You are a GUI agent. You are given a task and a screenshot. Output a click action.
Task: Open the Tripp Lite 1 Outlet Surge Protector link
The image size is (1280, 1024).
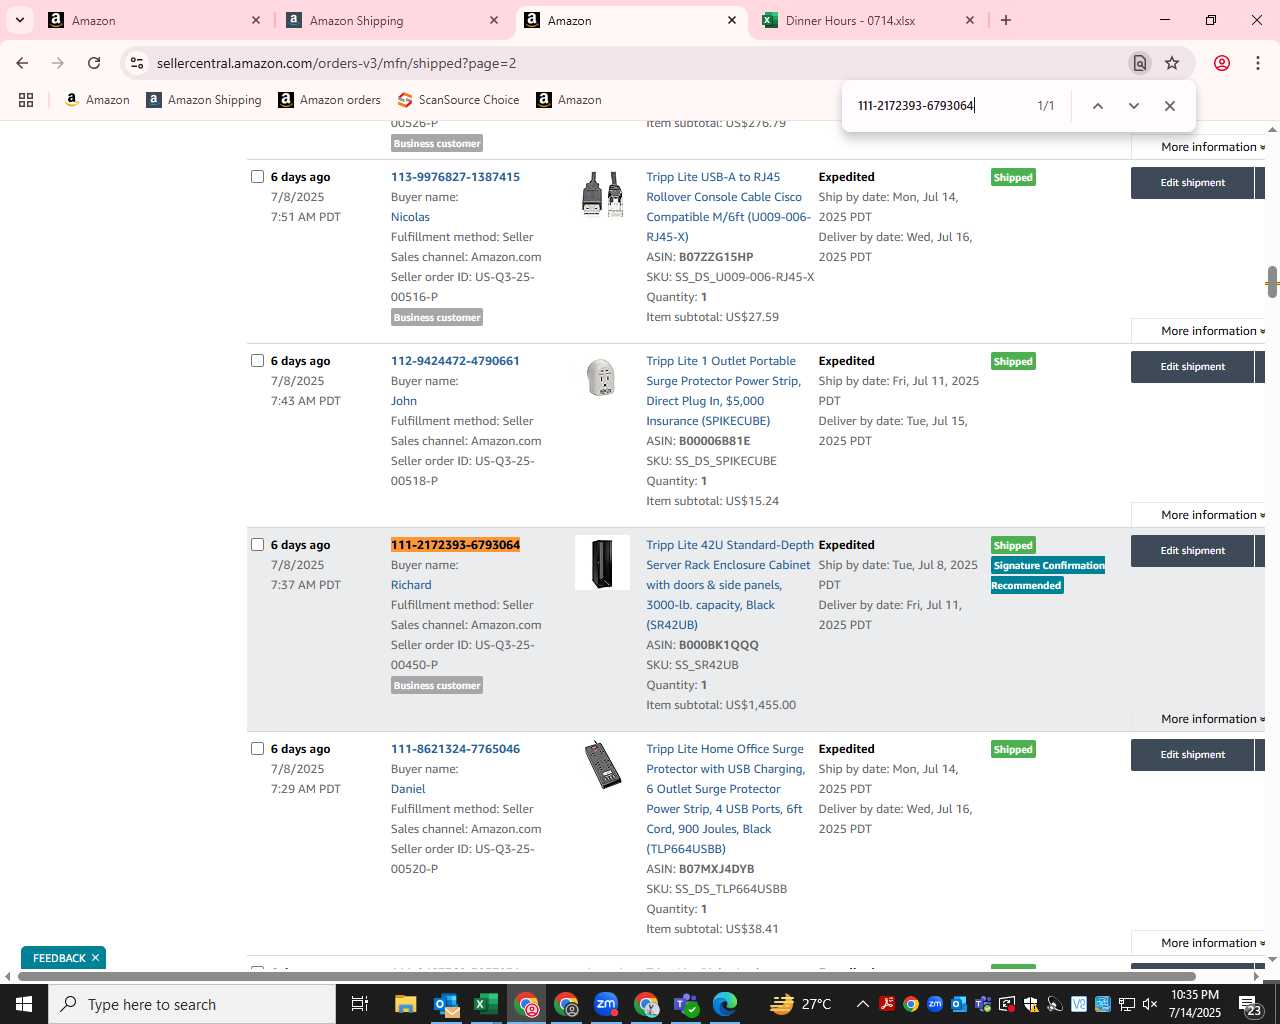[x=723, y=391]
